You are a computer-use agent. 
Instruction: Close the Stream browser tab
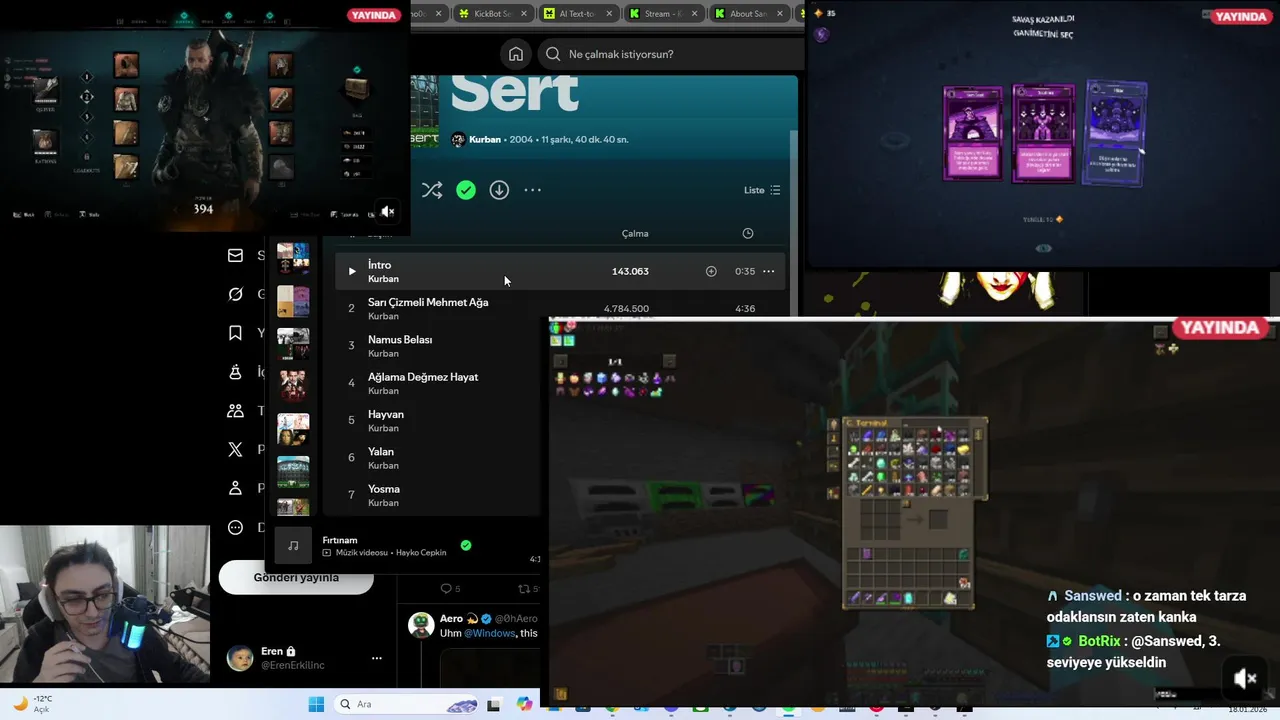tap(694, 14)
